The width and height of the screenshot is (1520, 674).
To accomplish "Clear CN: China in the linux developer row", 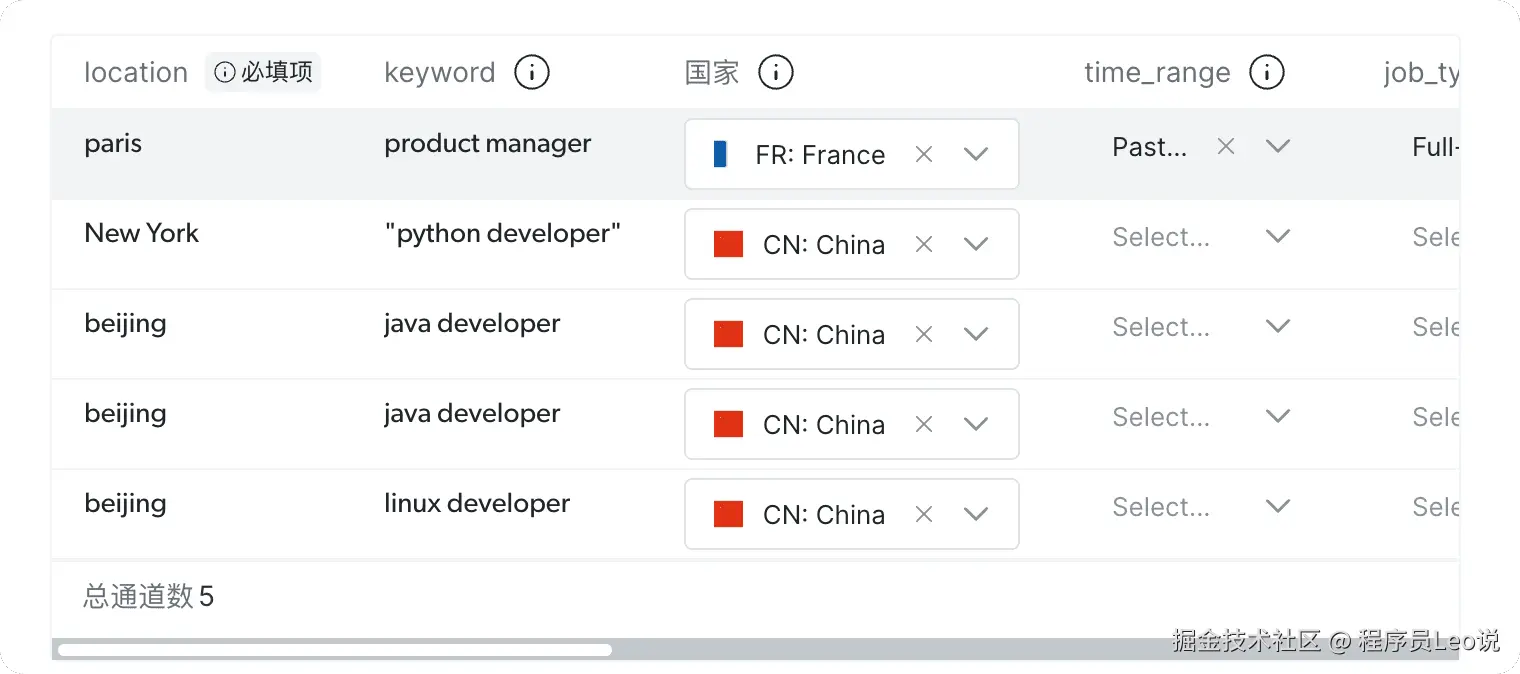I will click(924, 514).
